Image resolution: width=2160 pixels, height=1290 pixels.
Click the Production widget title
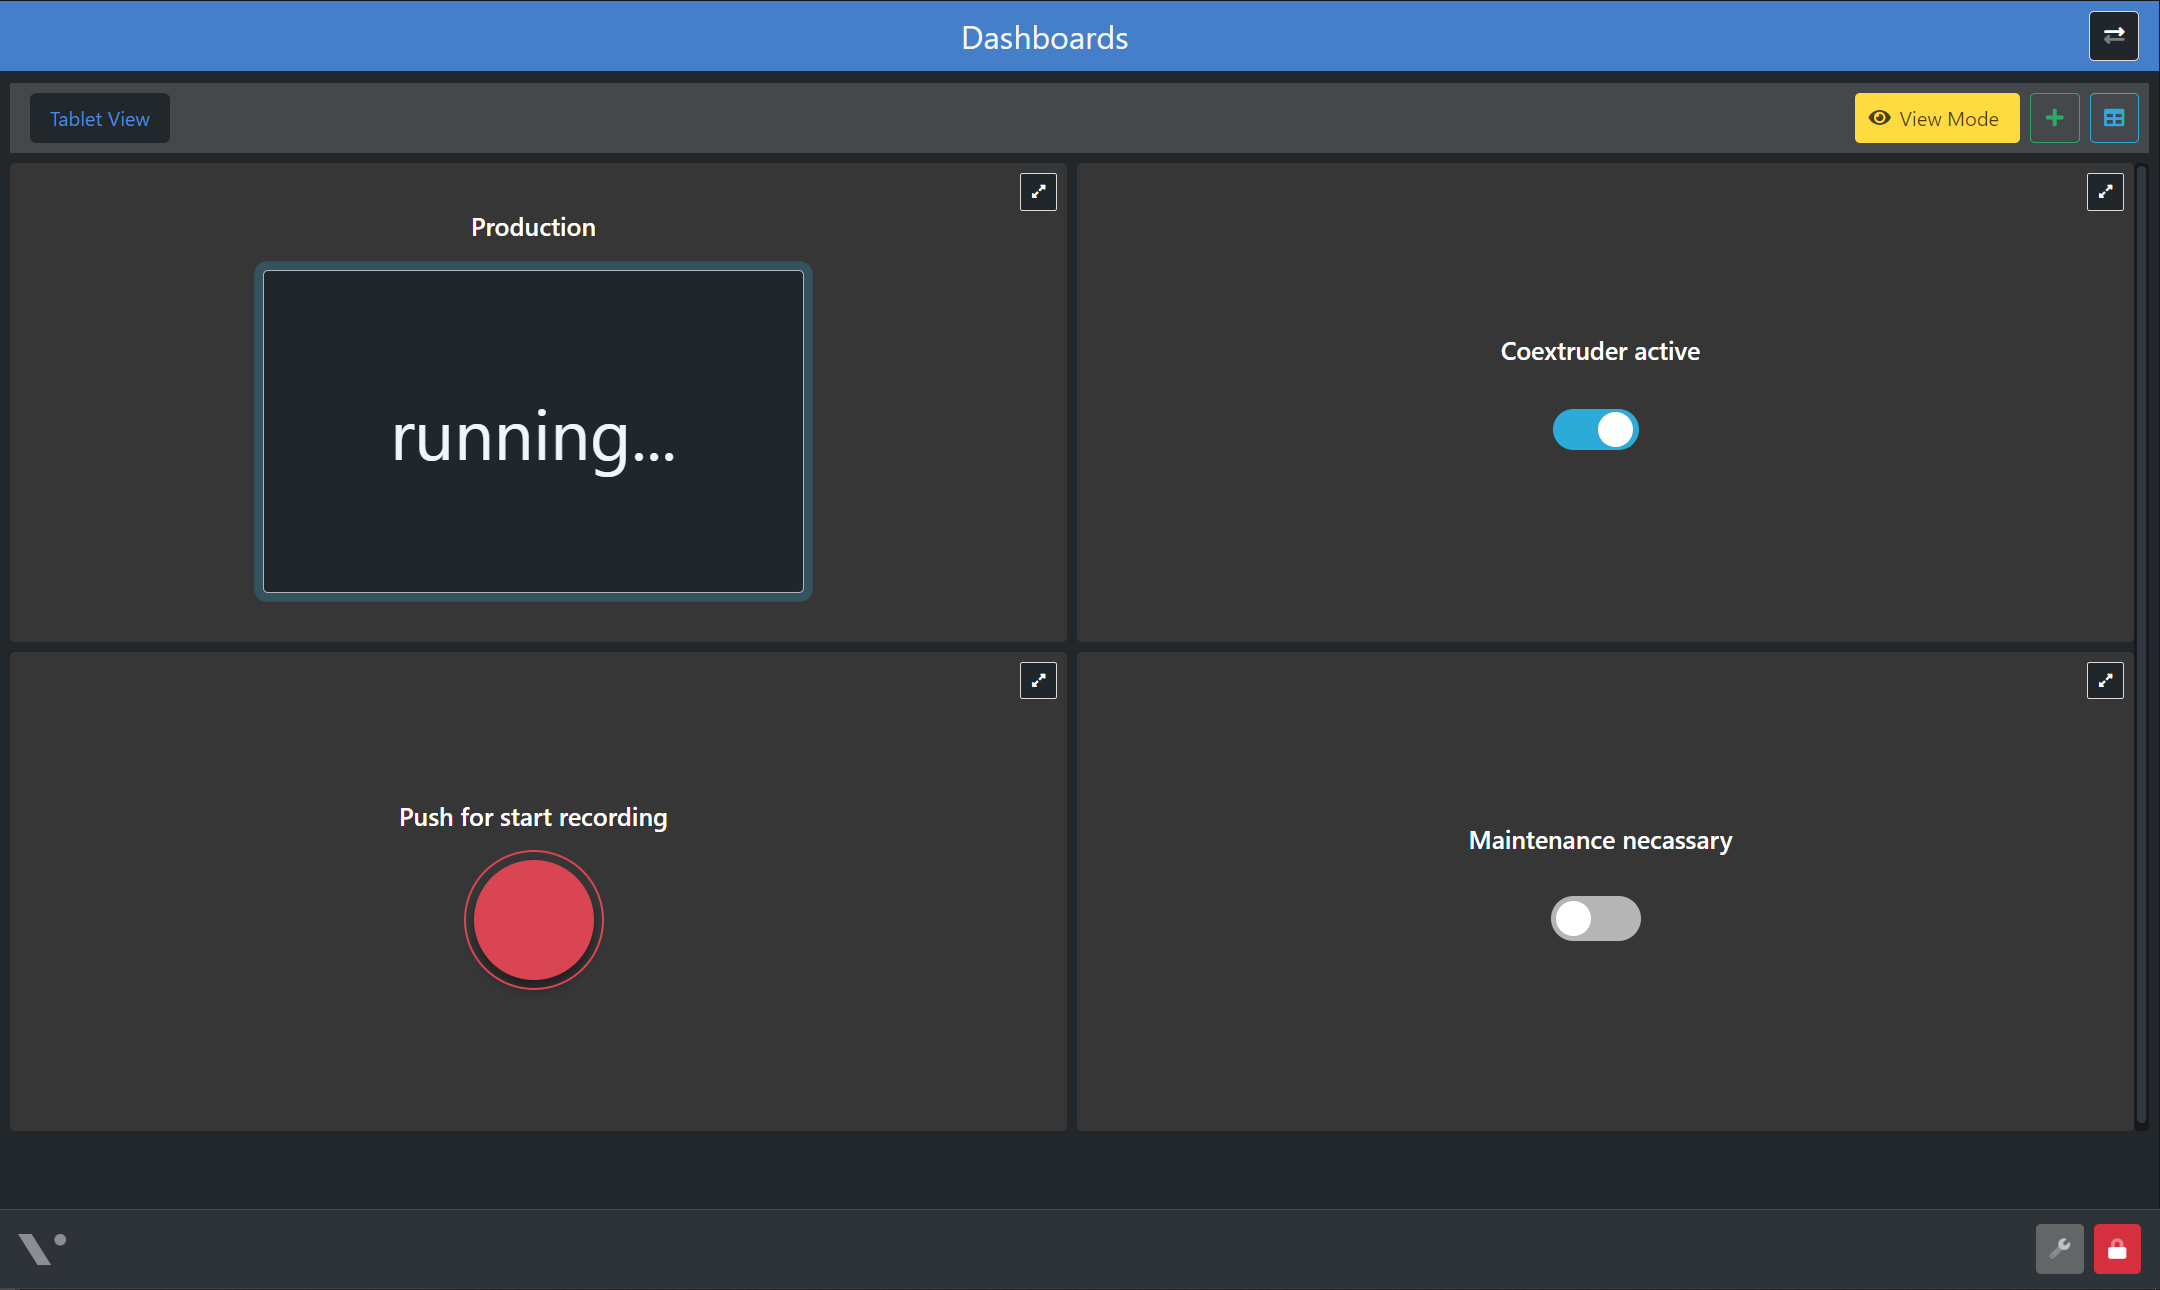(x=533, y=227)
